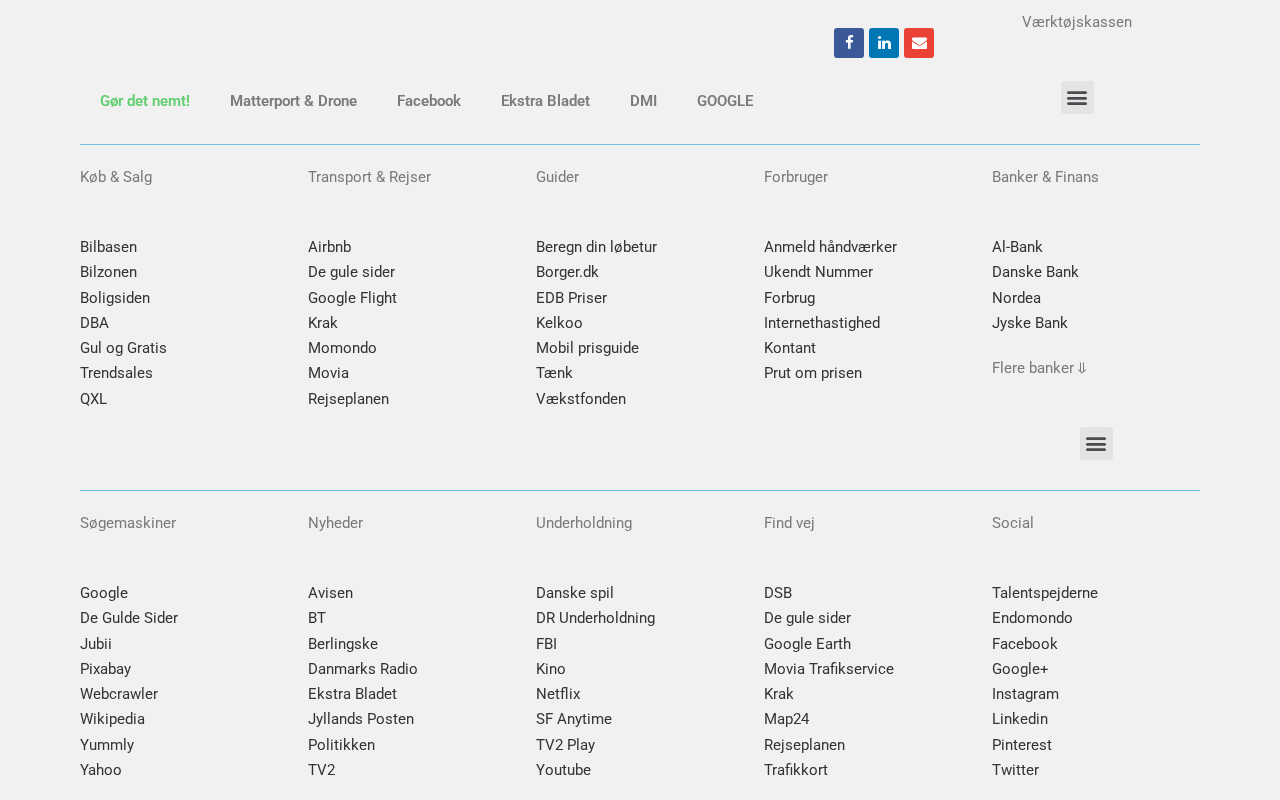Go to Danske Bank

click(x=1035, y=272)
